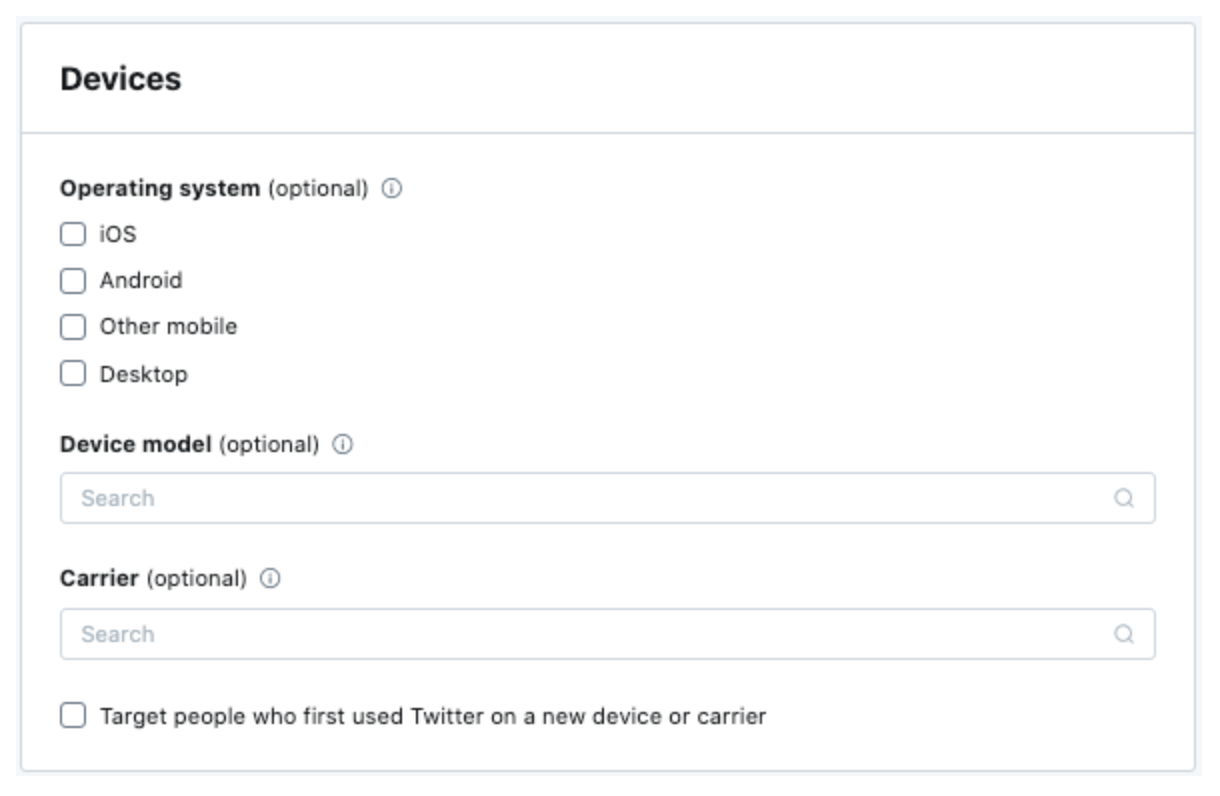Viewport: 1220px width, 796px height.
Task: Tick the Android checkbox square
Action: pos(73,281)
